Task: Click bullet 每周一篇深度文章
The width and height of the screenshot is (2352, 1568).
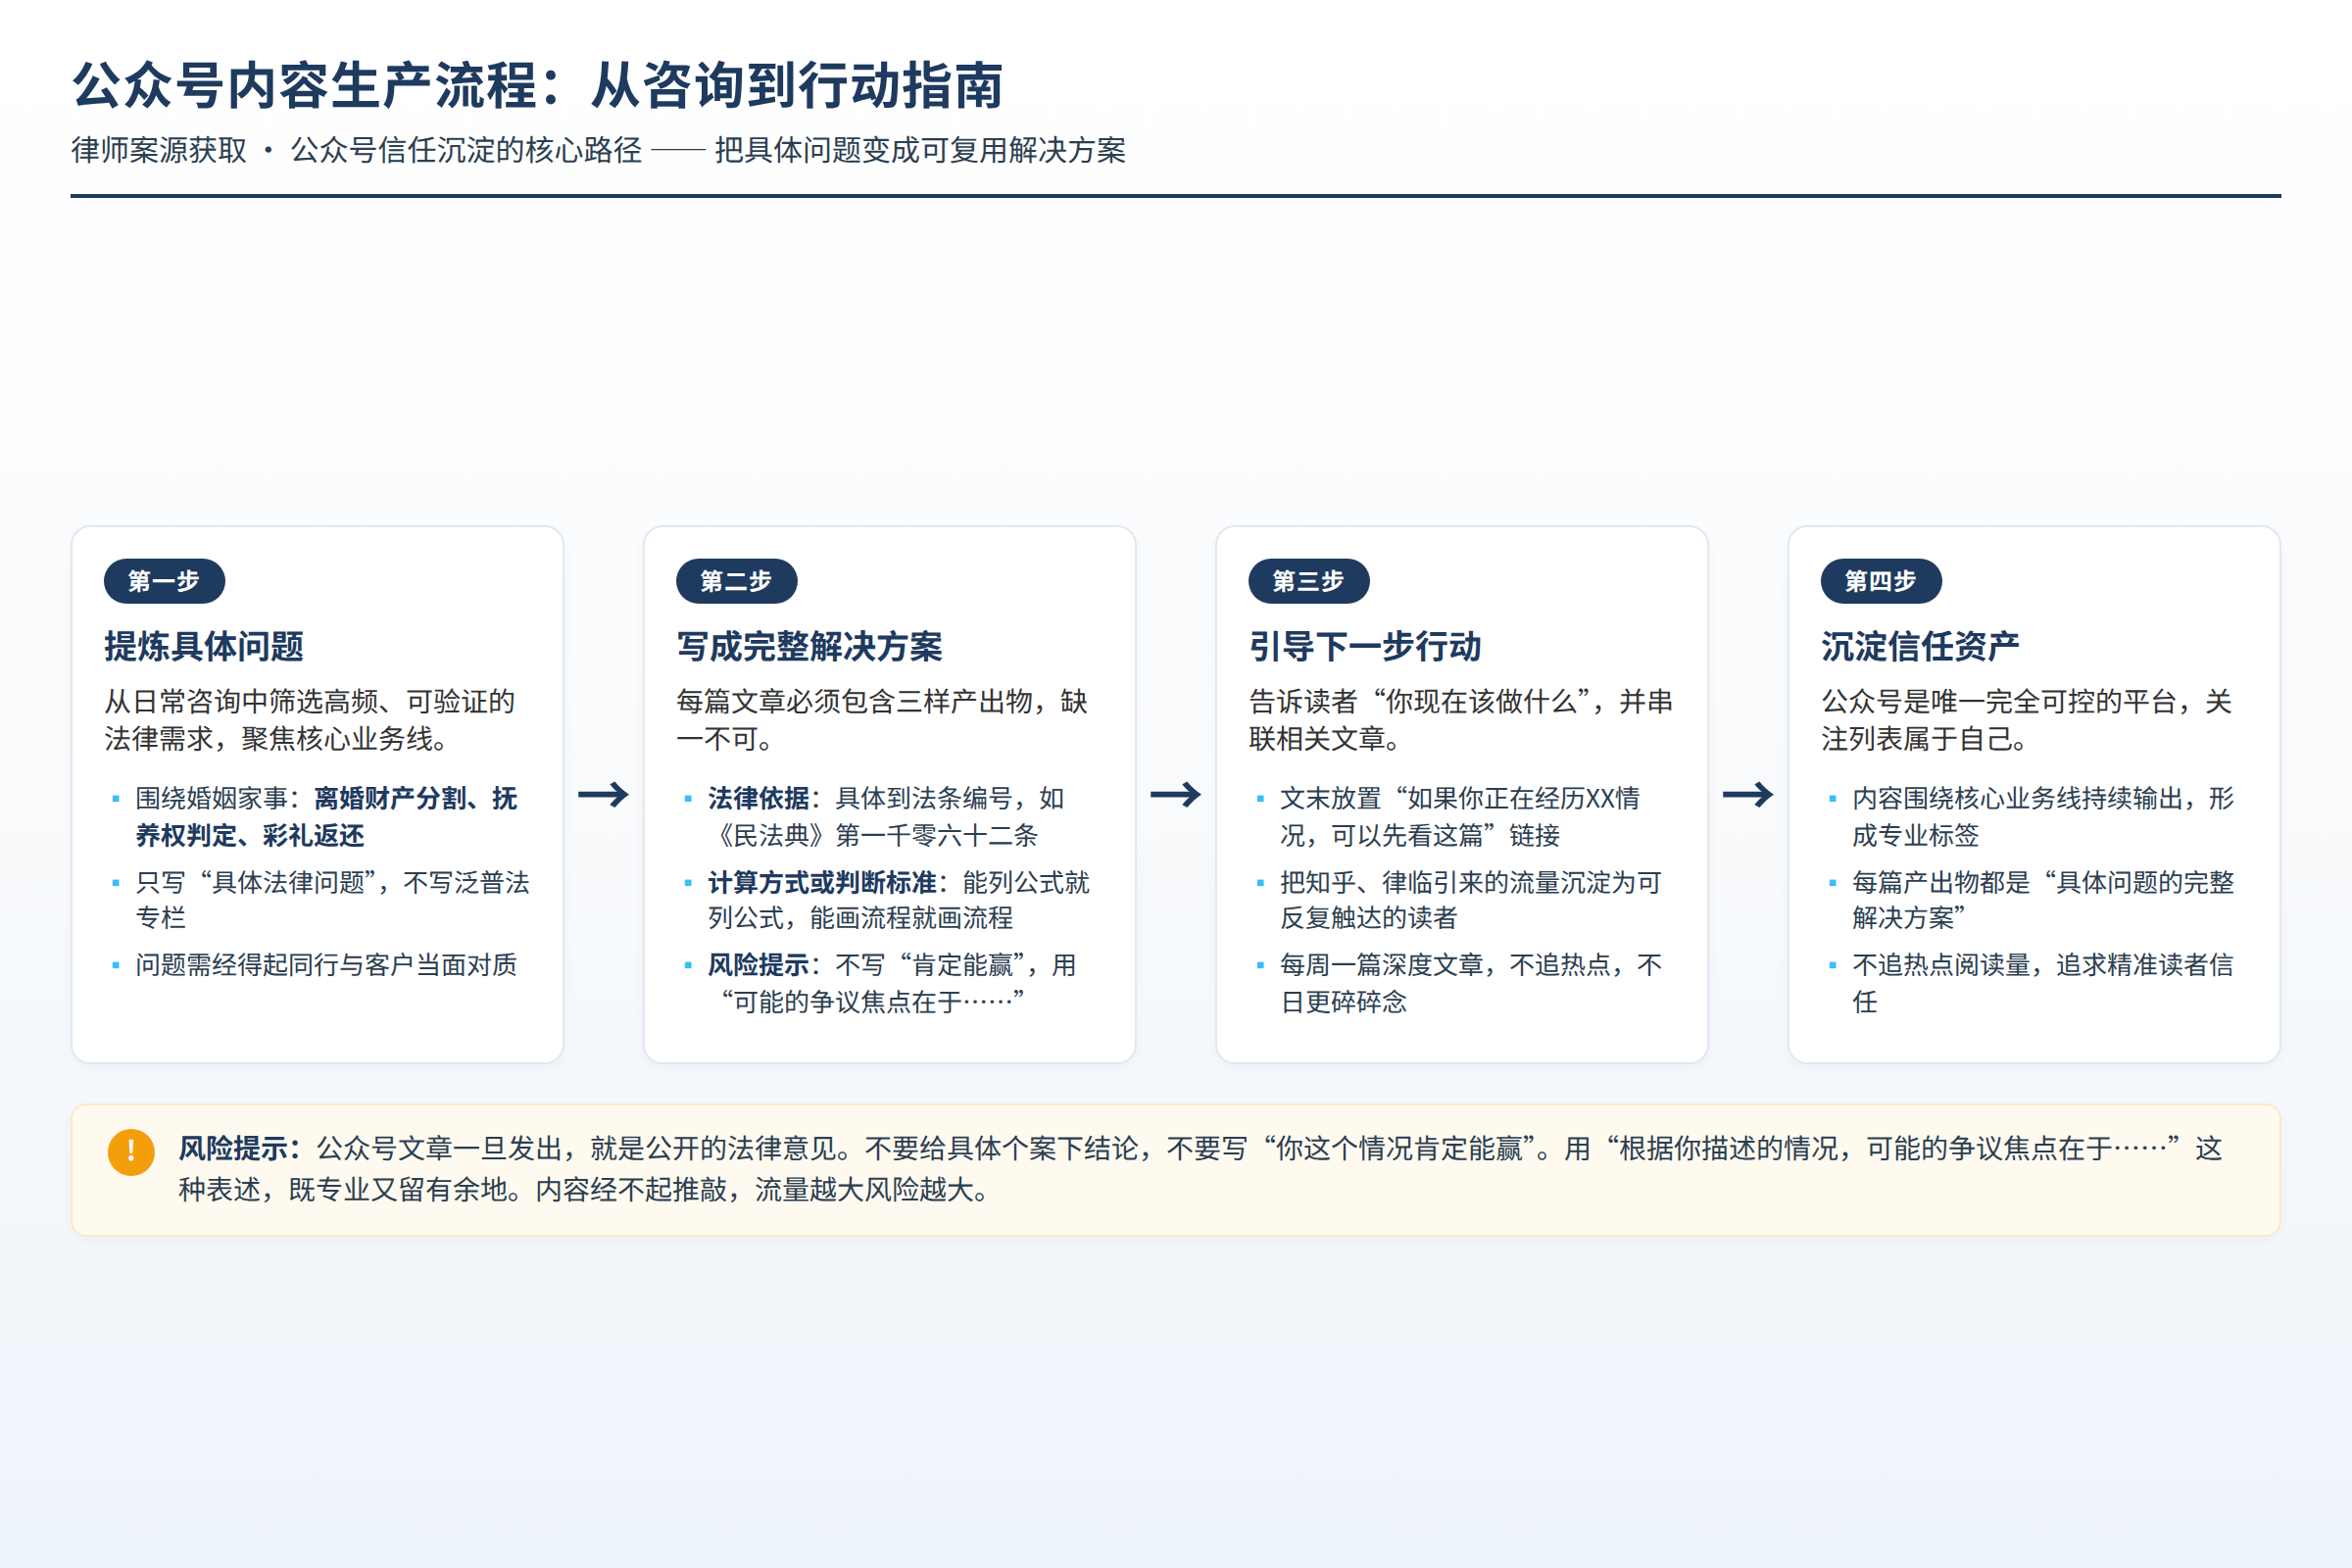Action: (1470, 983)
